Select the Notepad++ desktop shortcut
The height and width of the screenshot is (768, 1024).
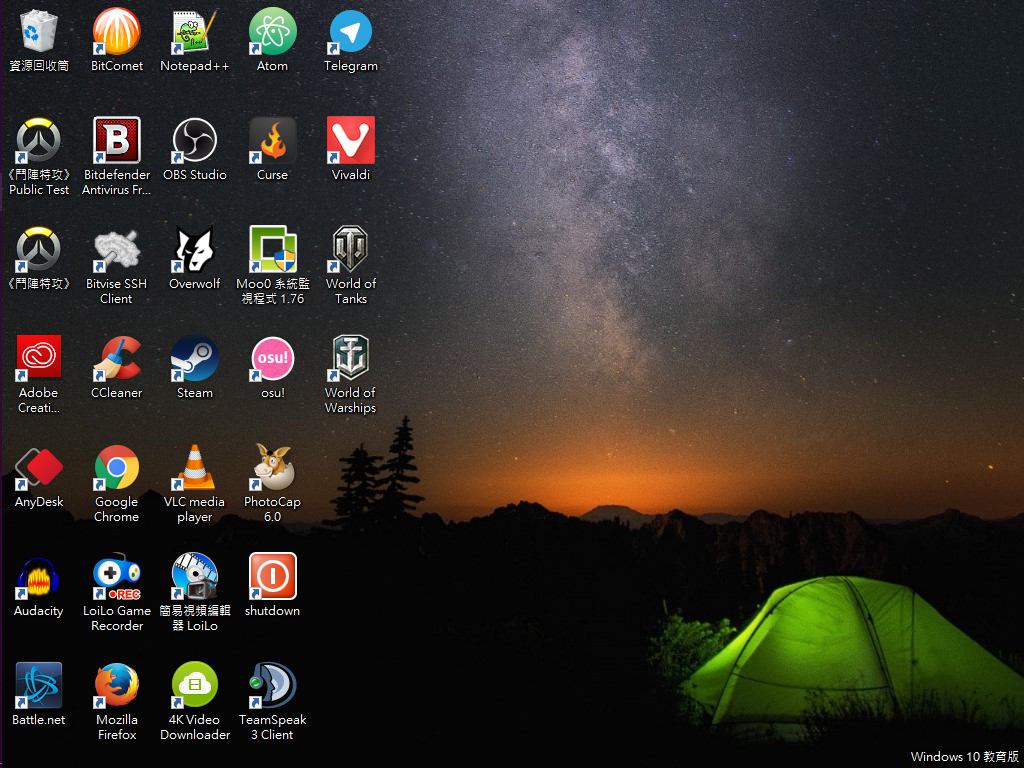click(195, 32)
